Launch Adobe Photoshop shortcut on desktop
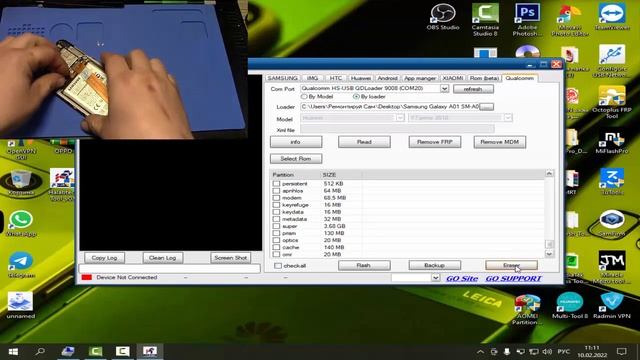The width and height of the screenshot is (640, 360). pos(527,20)
